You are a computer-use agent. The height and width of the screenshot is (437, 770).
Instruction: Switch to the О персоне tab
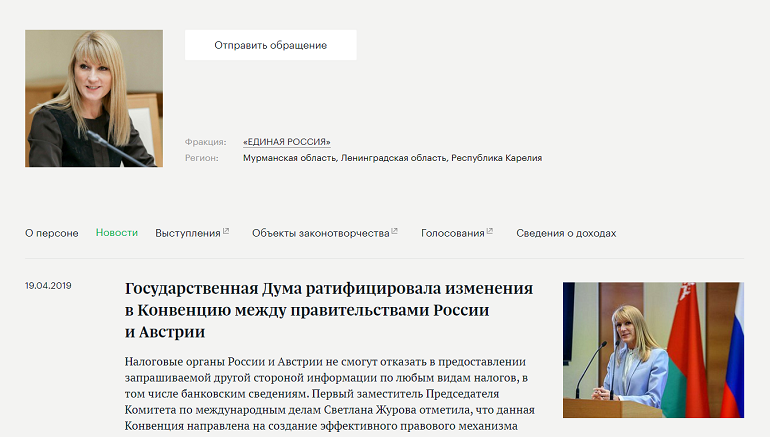click(x=51, y=233)
